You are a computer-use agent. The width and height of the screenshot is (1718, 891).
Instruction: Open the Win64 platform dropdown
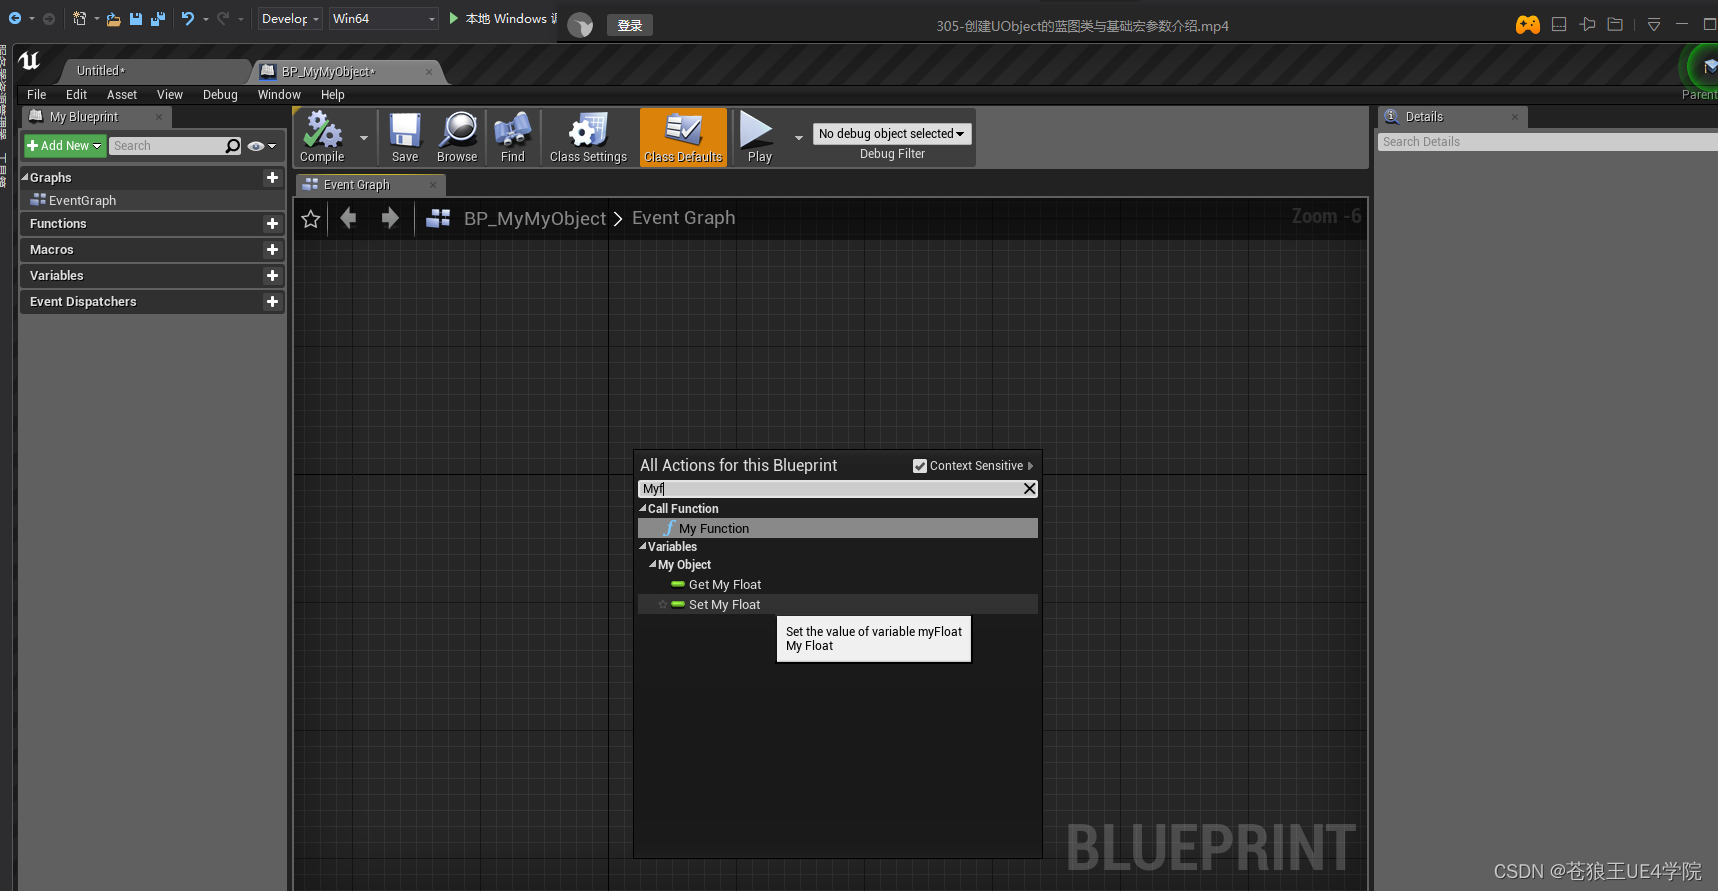pyautogui.click(x=384, y=18)
